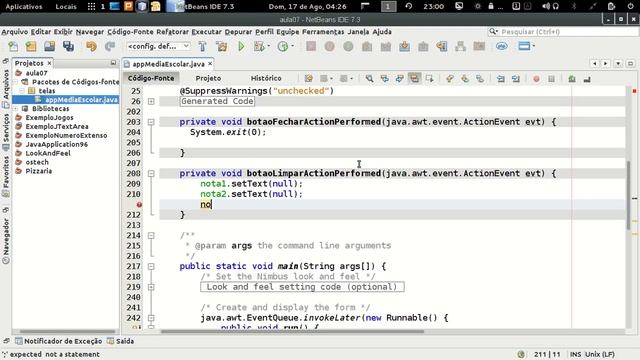Run the project with the green play icon

(x=241, y=47)
